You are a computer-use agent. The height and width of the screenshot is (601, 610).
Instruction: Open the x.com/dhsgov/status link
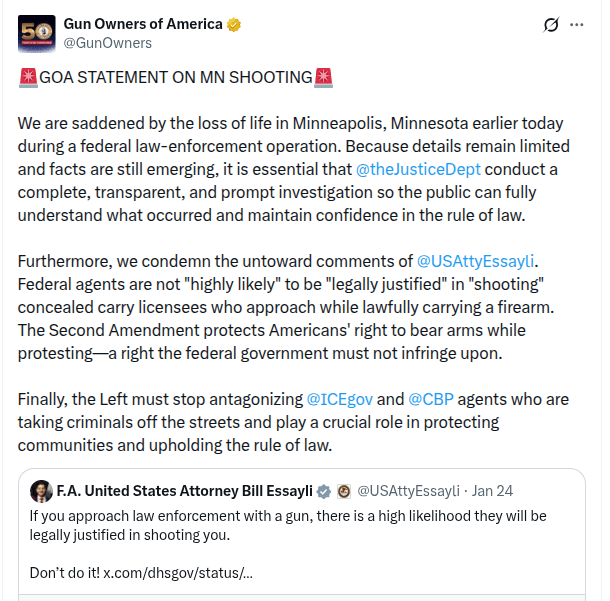pos(175,573)
